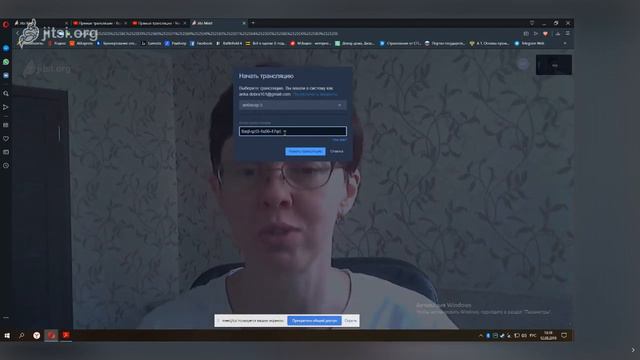This screenshot has height=360, width=640.
Task: Switch keyboard language РУС indicator
Action: coord(533,336)
